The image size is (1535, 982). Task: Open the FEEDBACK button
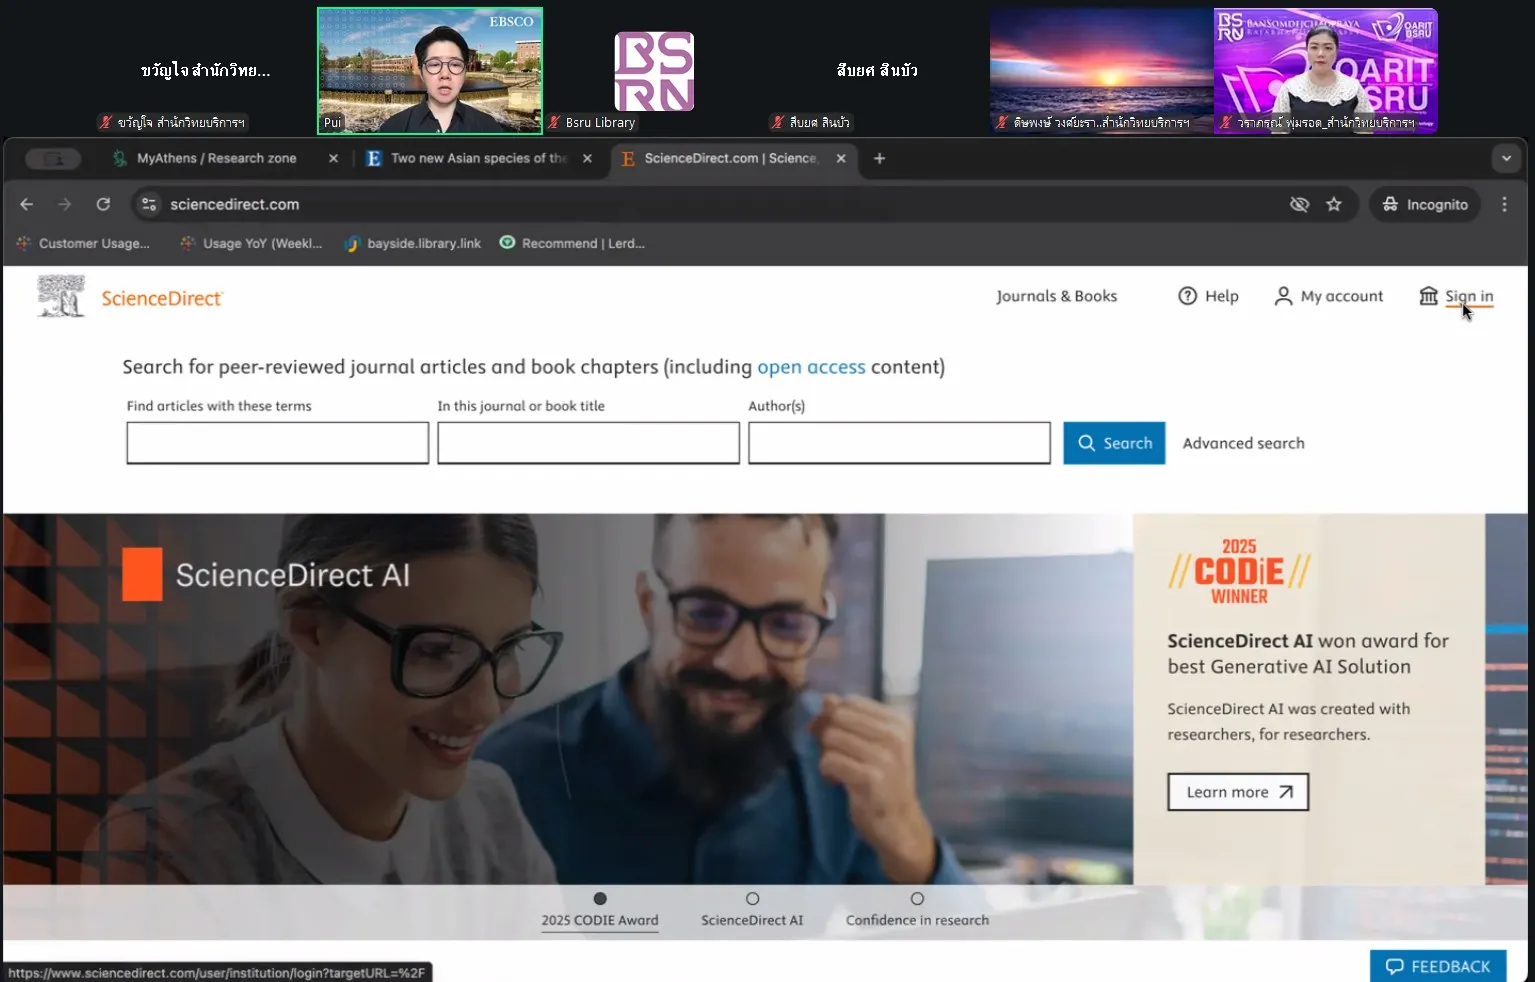pos(1438,966)
